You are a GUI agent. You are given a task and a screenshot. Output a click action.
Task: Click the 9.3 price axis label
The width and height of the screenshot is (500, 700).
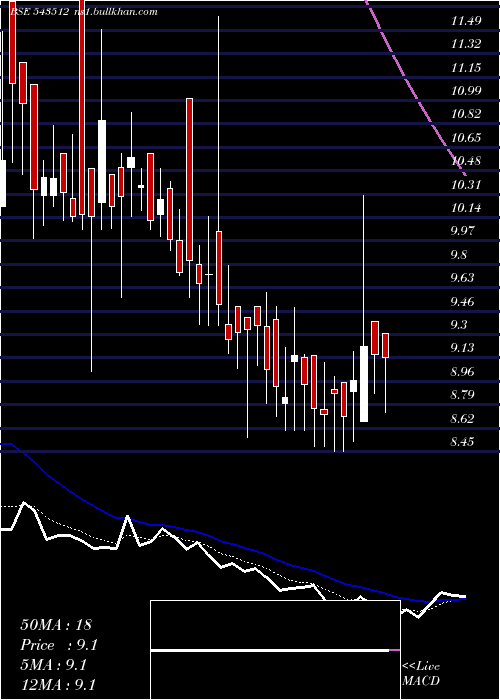tap(459, 325)
